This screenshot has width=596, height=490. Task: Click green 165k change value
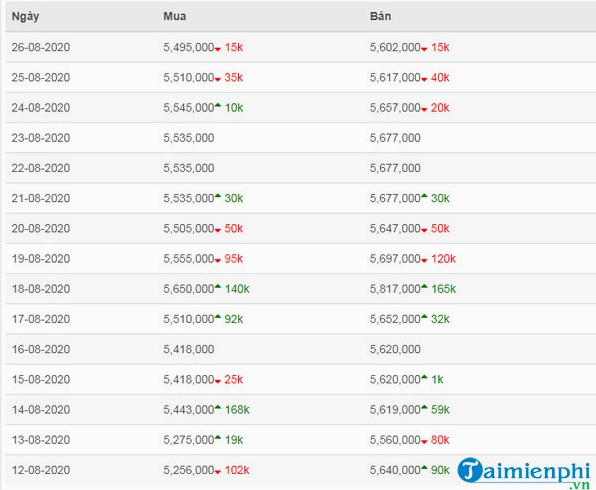click(443, 289)
